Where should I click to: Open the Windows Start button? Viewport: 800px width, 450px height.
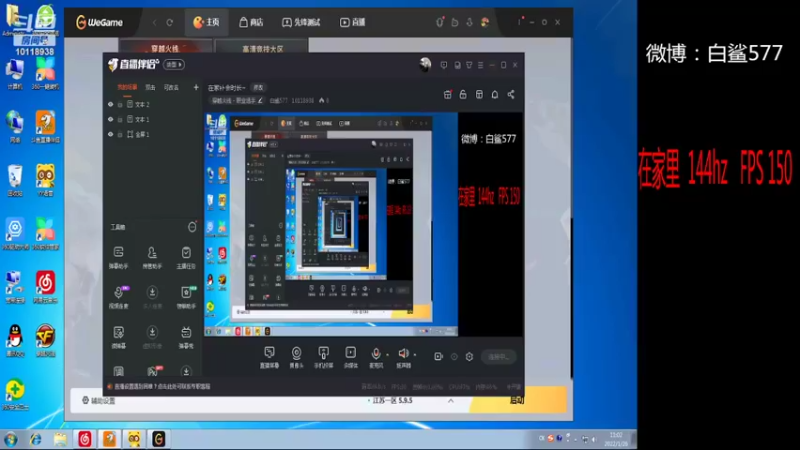[x=11, y=439]
